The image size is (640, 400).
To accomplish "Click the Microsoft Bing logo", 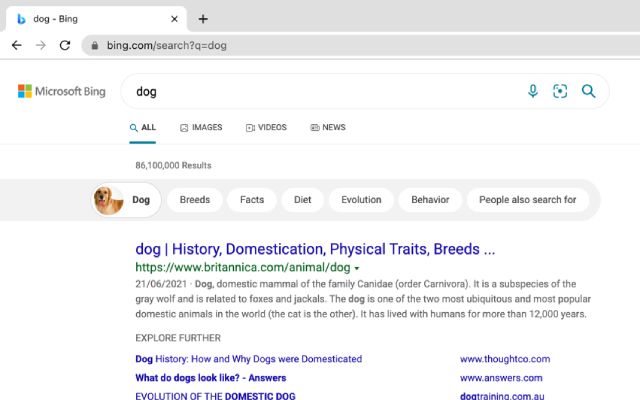I will [62, 91].
